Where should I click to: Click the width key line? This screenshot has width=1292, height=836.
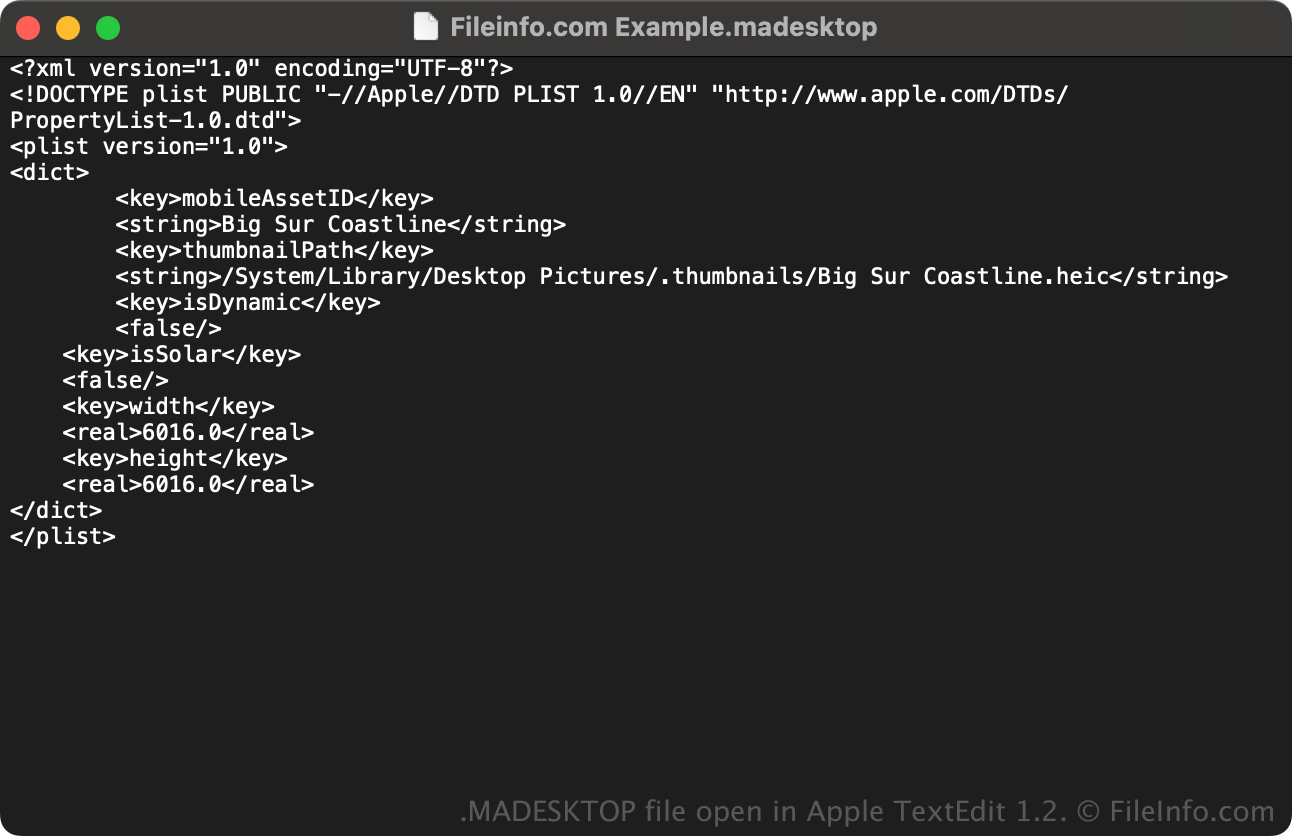point(168,407)
